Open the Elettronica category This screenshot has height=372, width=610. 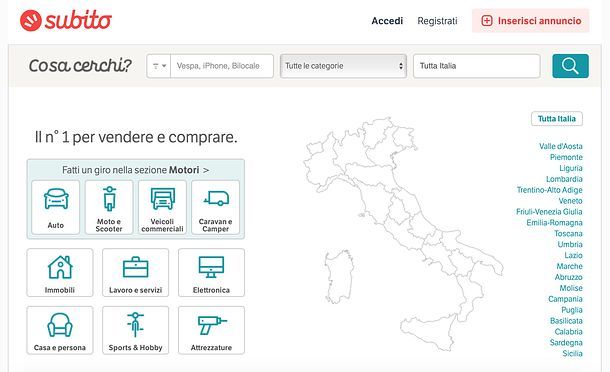point(211,273)
